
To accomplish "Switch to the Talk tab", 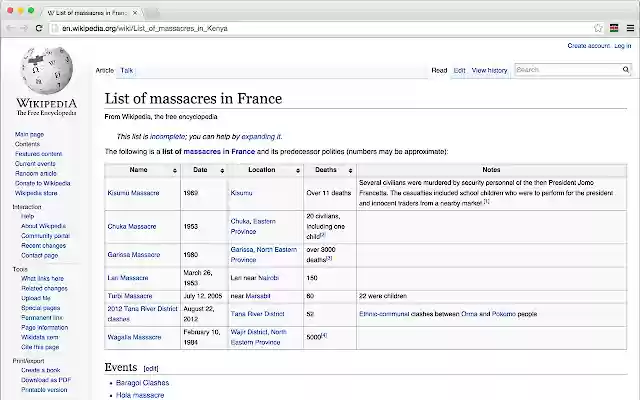I will pos(127,70).
